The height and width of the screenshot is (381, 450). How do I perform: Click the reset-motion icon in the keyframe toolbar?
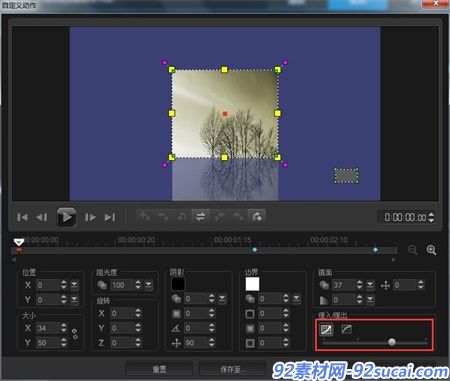256,217
